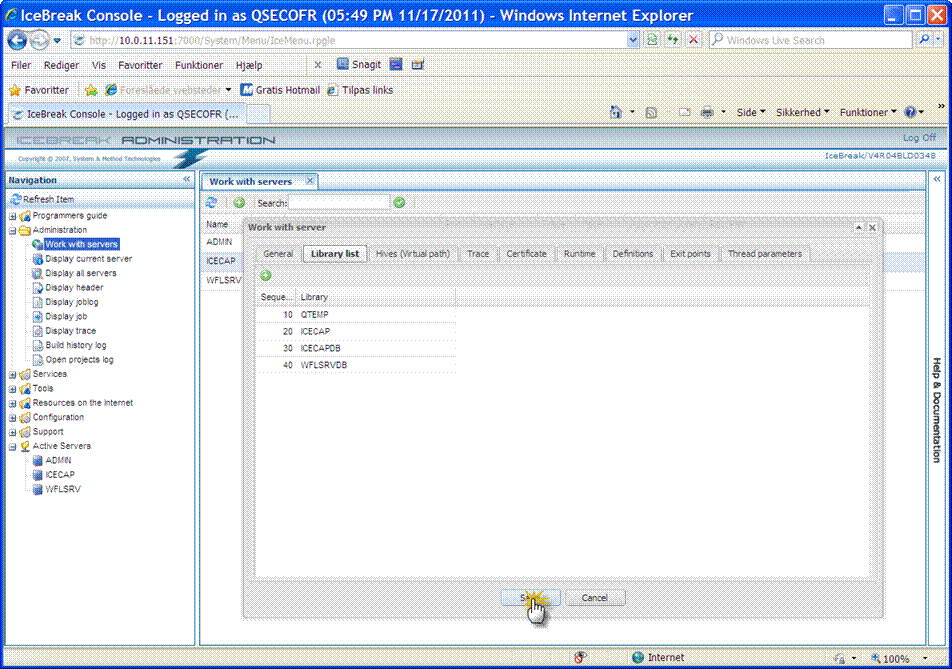Click the Log Off link
The image size is (952, 669).
pyautogui.click(x=919, y=138)
